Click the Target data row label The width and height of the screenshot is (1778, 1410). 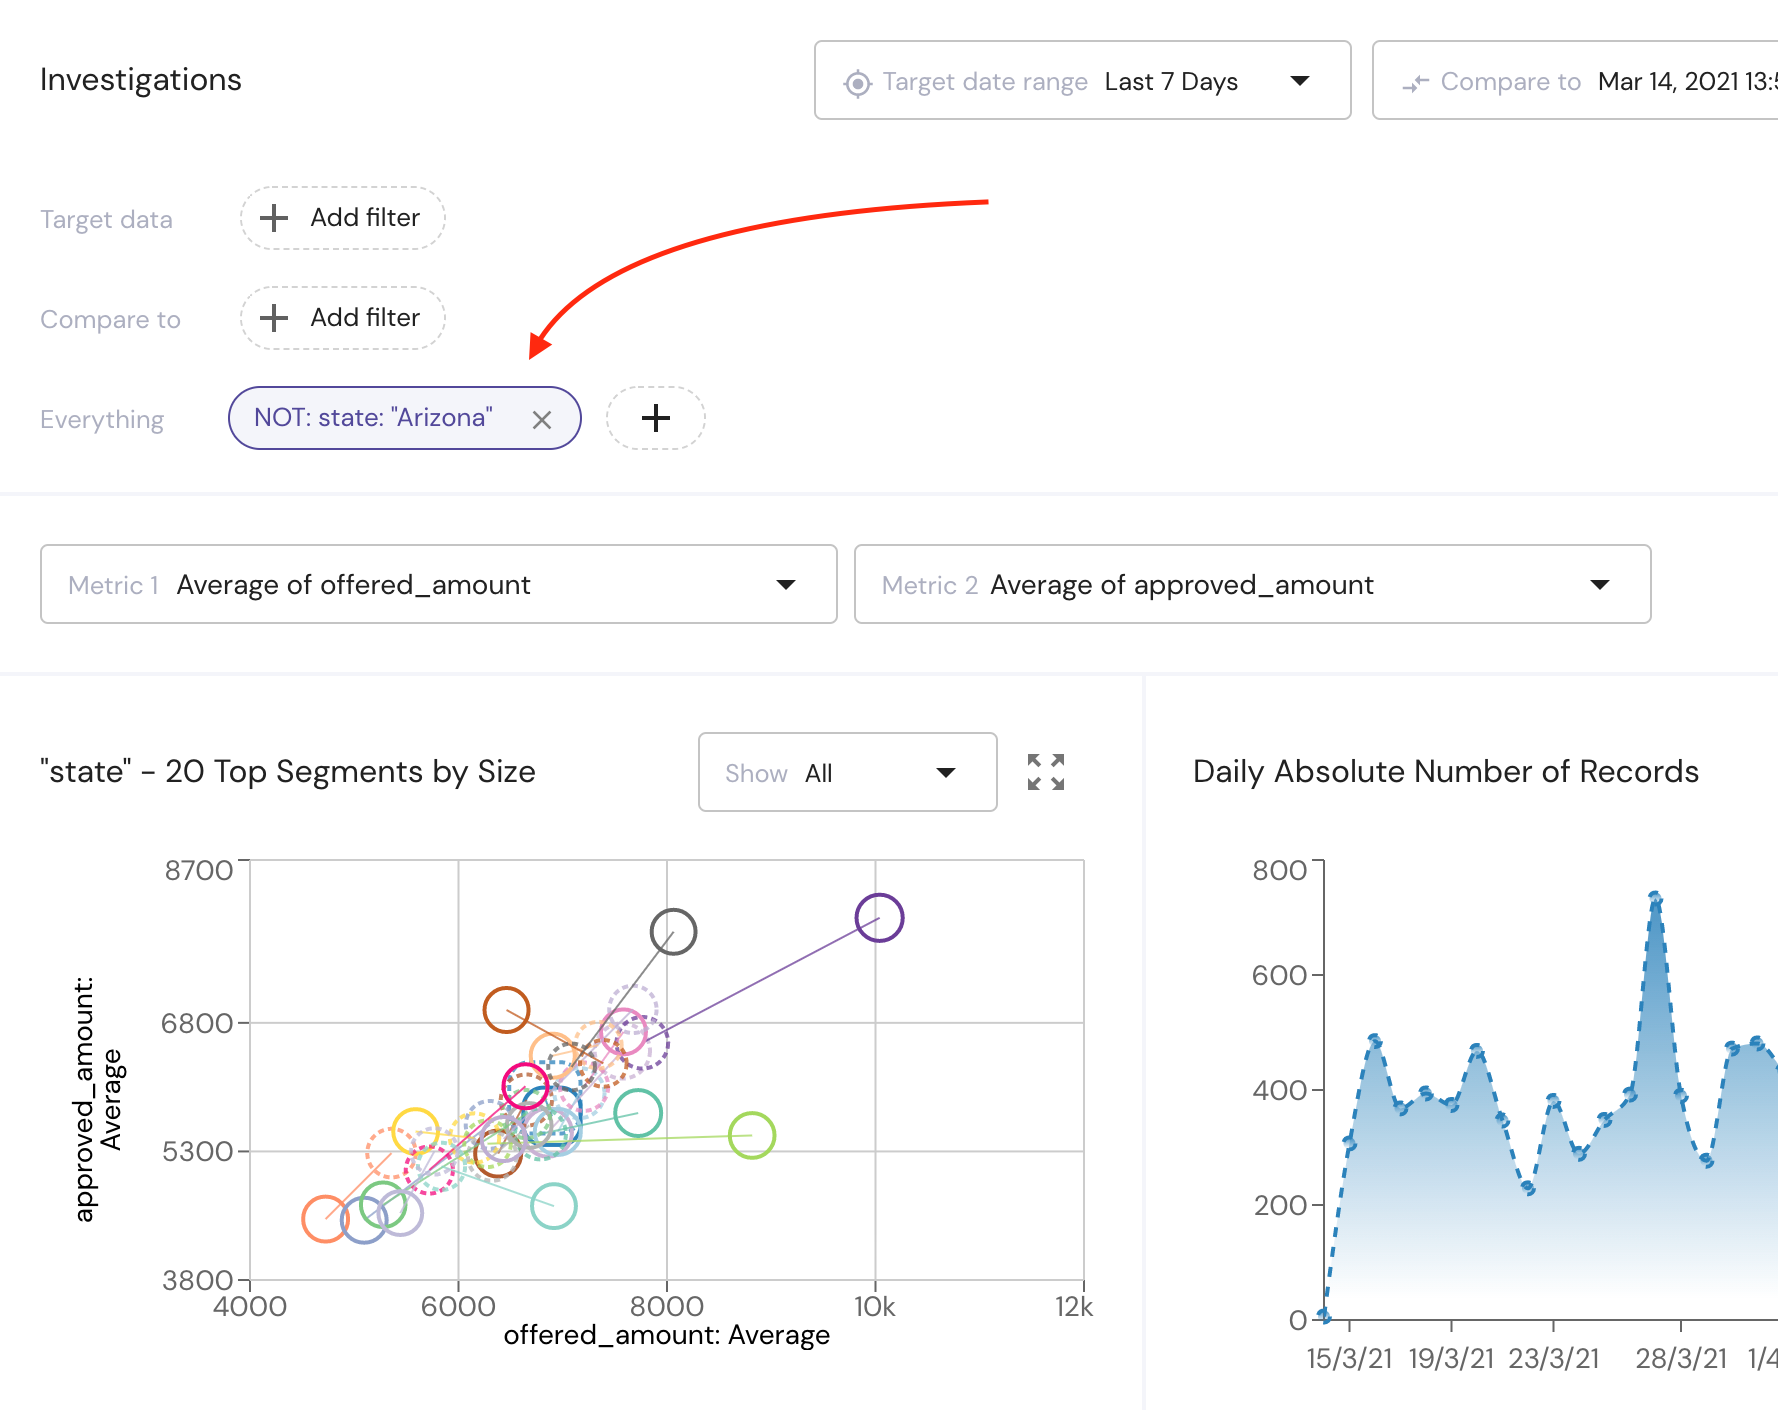coord(106,219)
